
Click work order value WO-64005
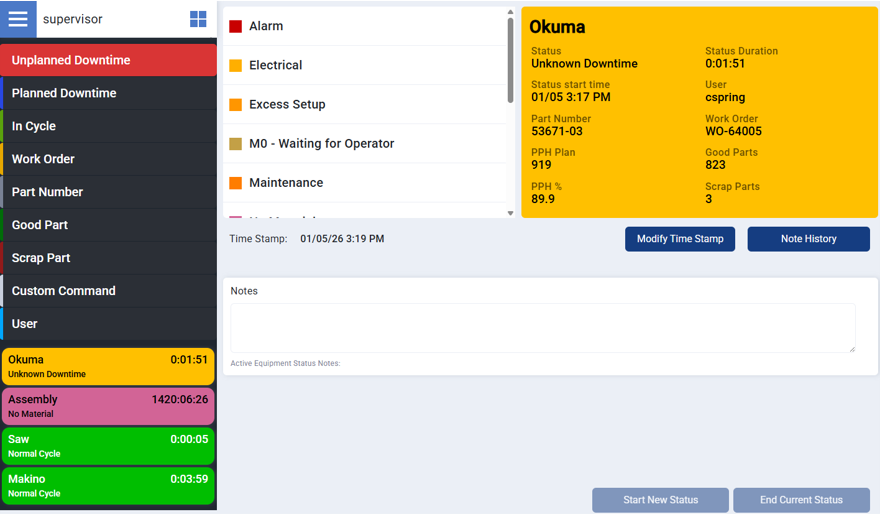tap(734, 131)
